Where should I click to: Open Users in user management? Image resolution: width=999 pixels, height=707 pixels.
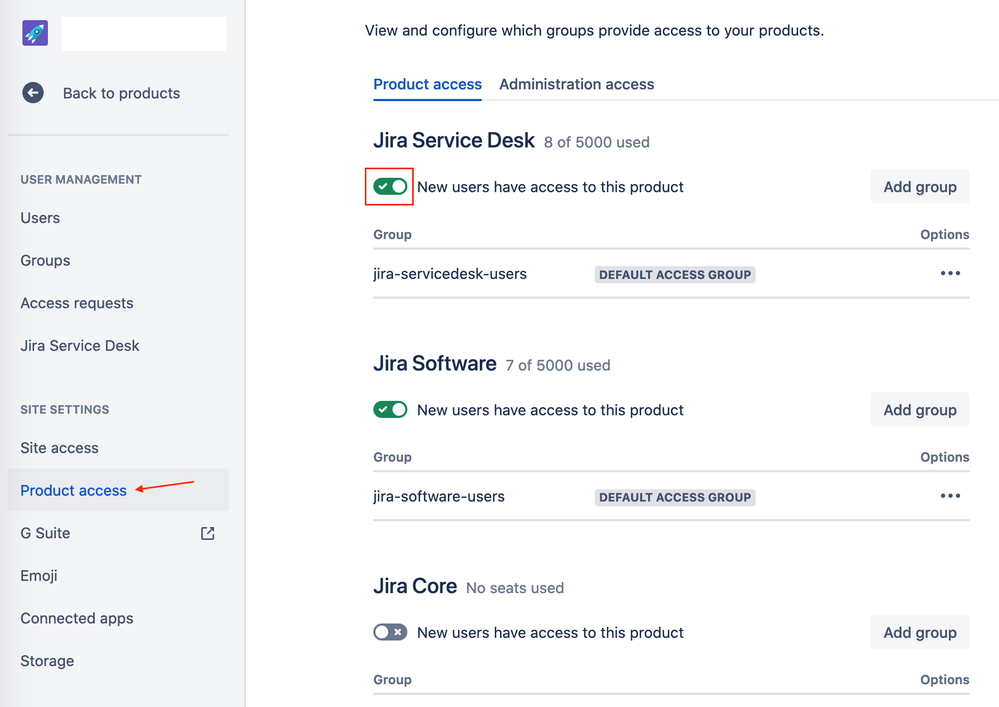(40, 218)
